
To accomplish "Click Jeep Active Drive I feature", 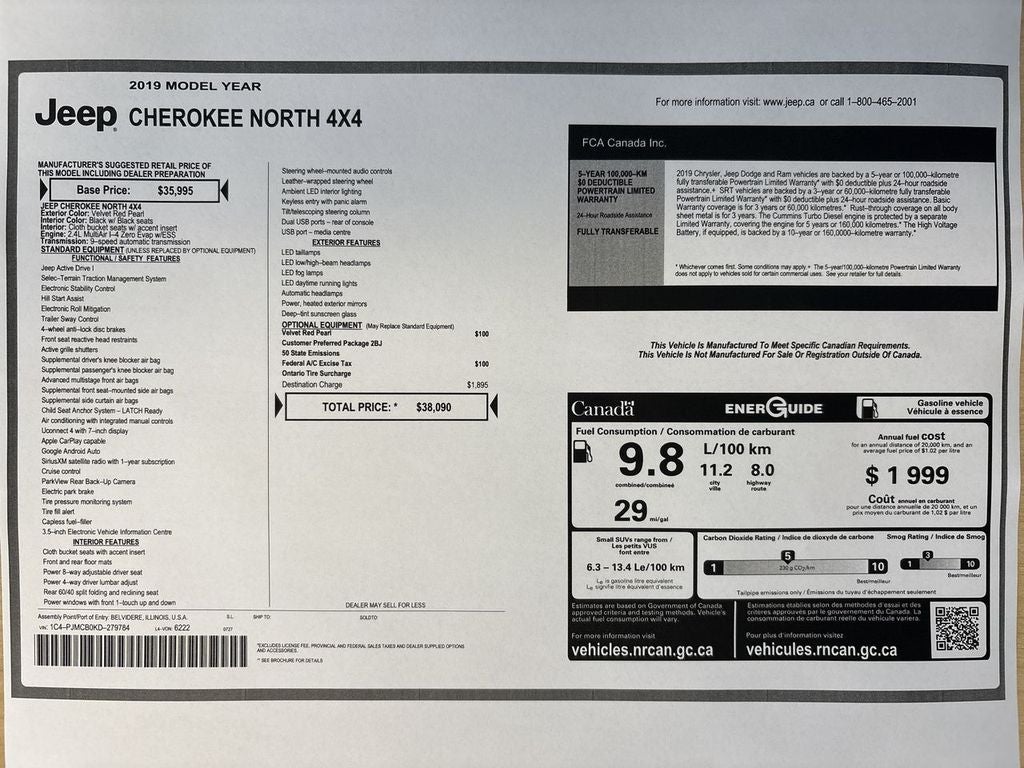I will pyautogui.click(x=67, y=268).
